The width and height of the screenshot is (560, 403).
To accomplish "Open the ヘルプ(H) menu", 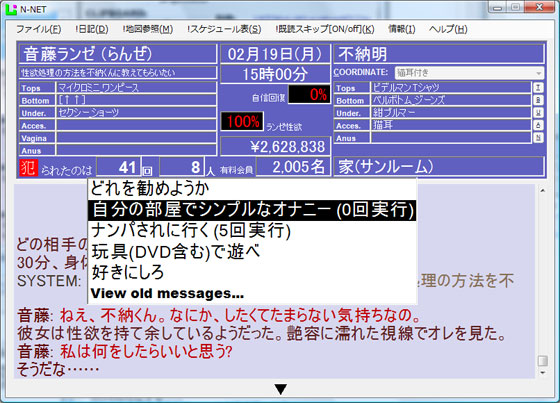I will point(448,29).
